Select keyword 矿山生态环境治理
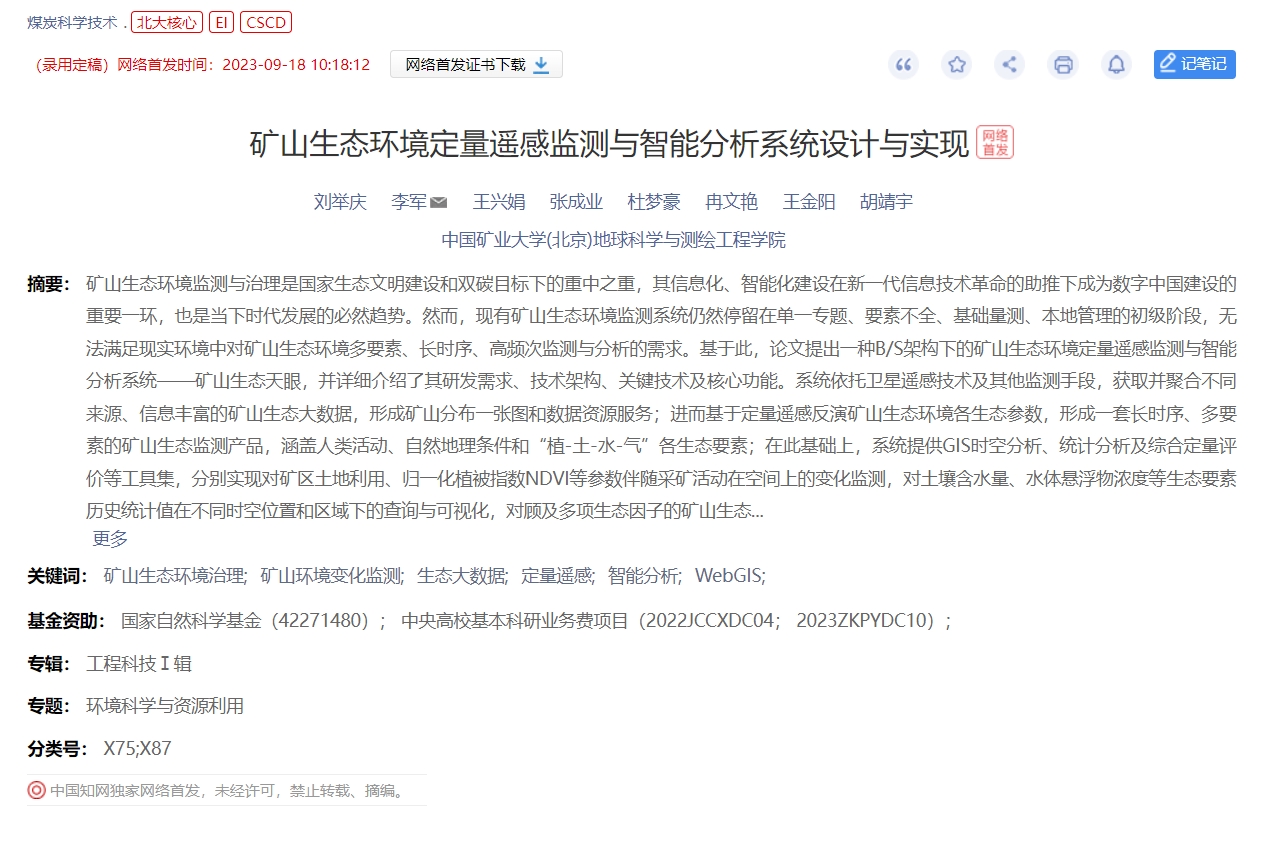This screenshot has width=1265, height=846. click(176, 576)
